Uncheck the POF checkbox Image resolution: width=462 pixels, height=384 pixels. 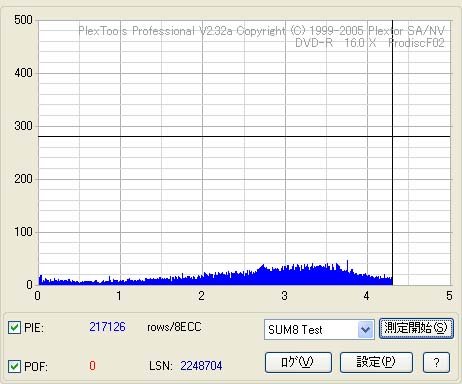(14, 366)
